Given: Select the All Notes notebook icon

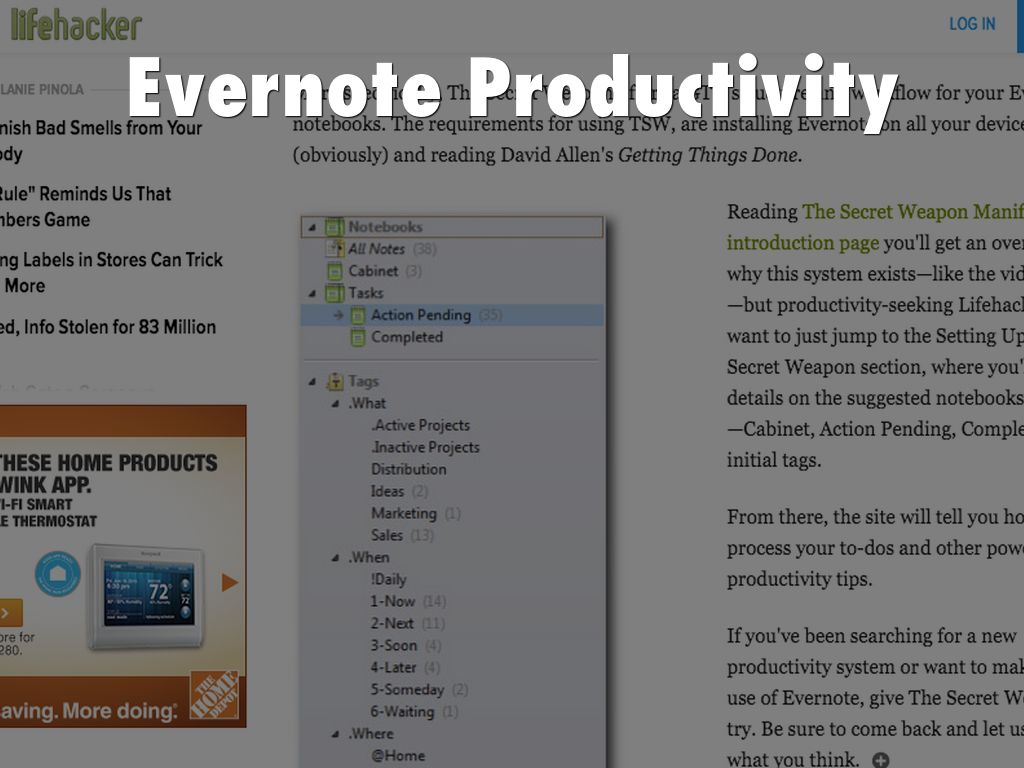Looking at the screenshot, I should [334, 249].
